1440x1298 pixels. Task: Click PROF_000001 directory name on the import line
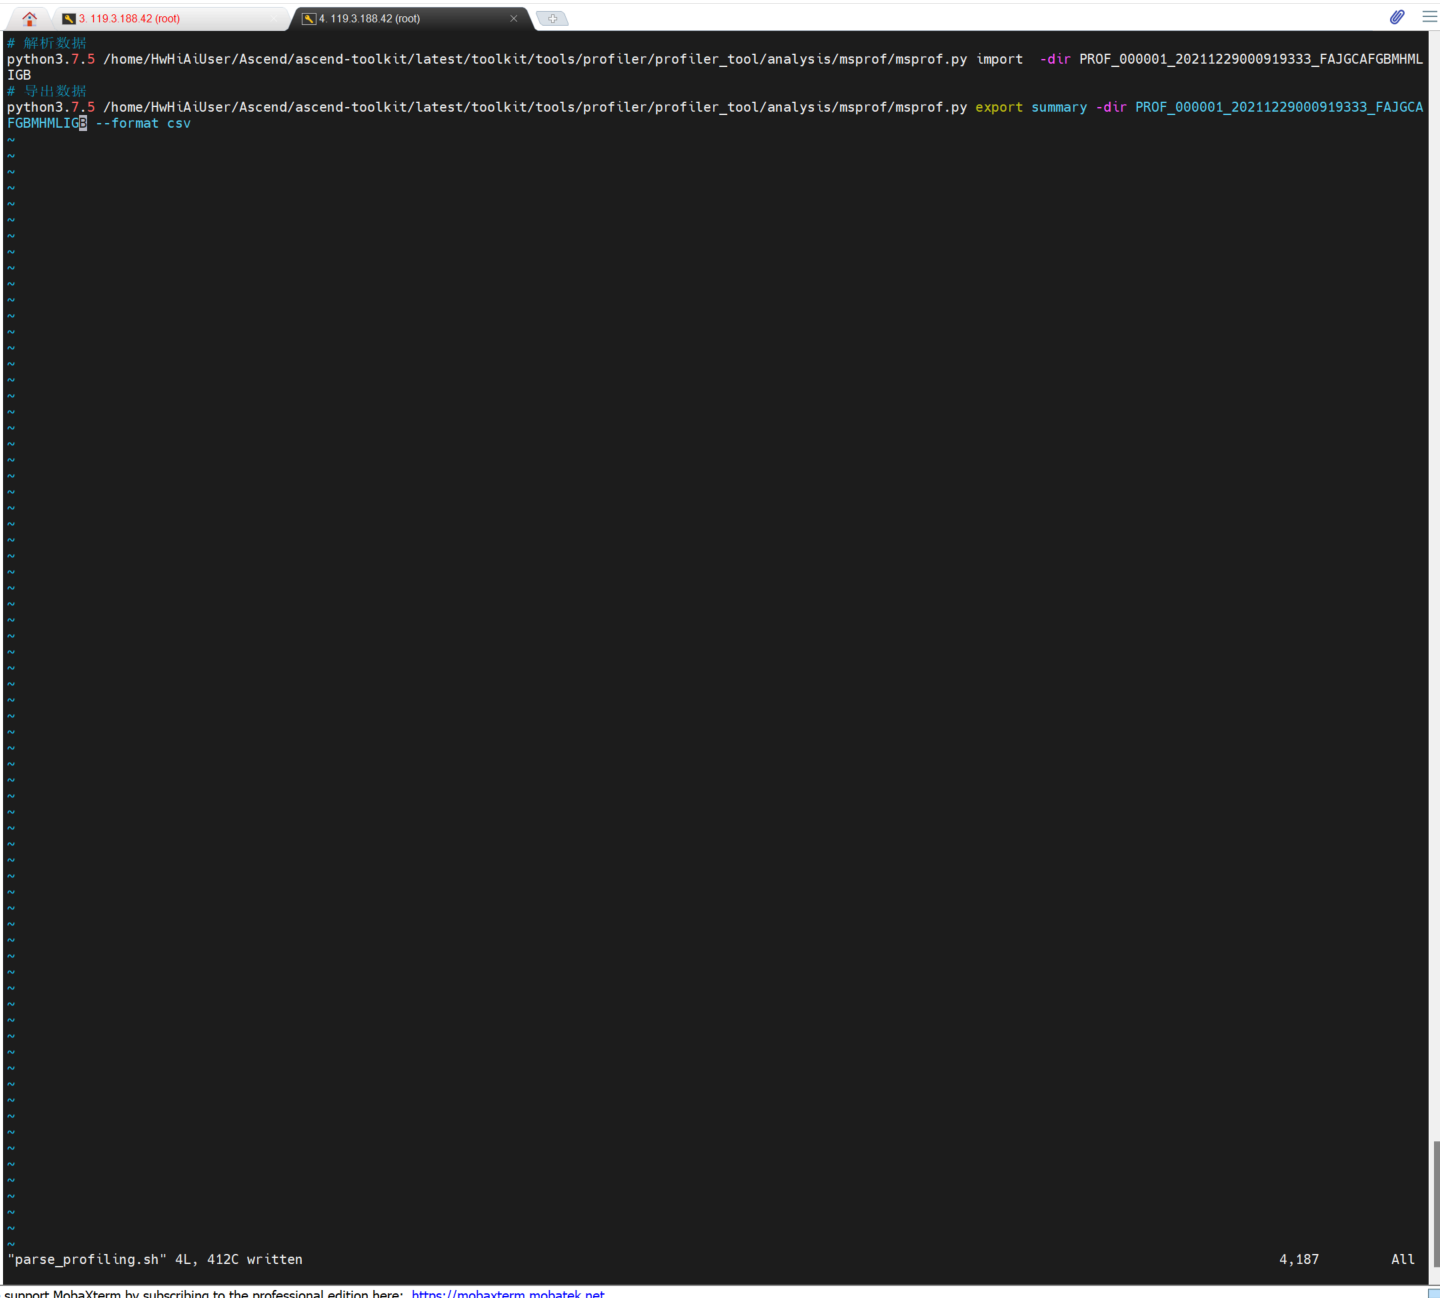tap(1251, 59)
